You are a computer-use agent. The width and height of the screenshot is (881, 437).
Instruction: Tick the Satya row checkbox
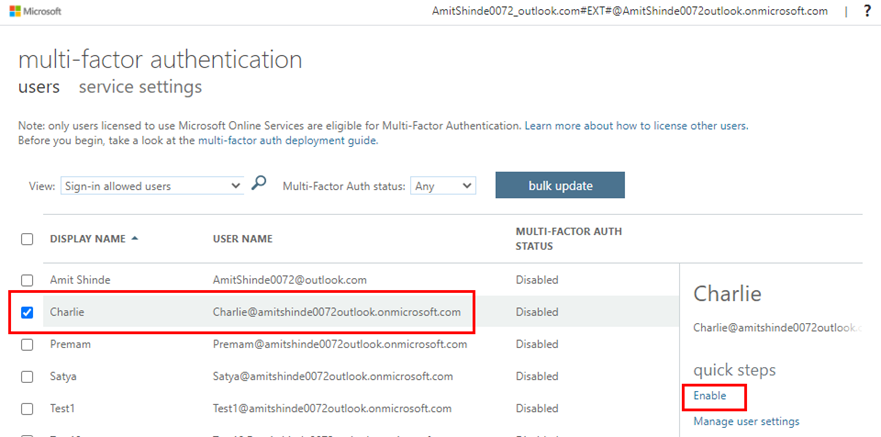point(27,376)
